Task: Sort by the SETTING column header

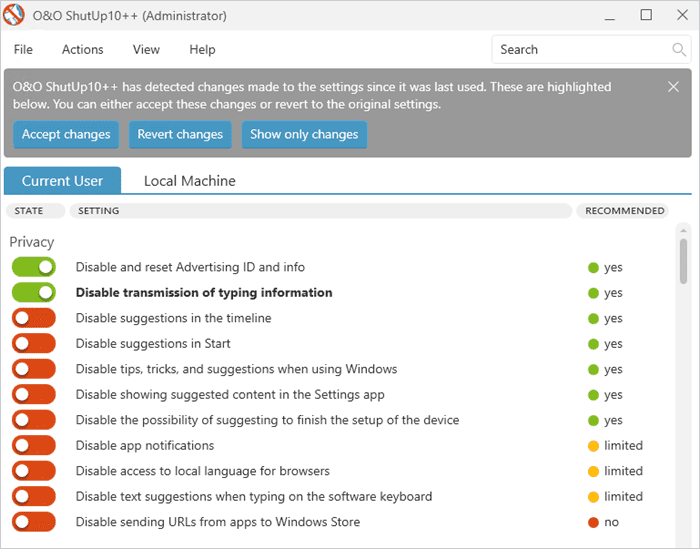Action: (x=321, y=211)
